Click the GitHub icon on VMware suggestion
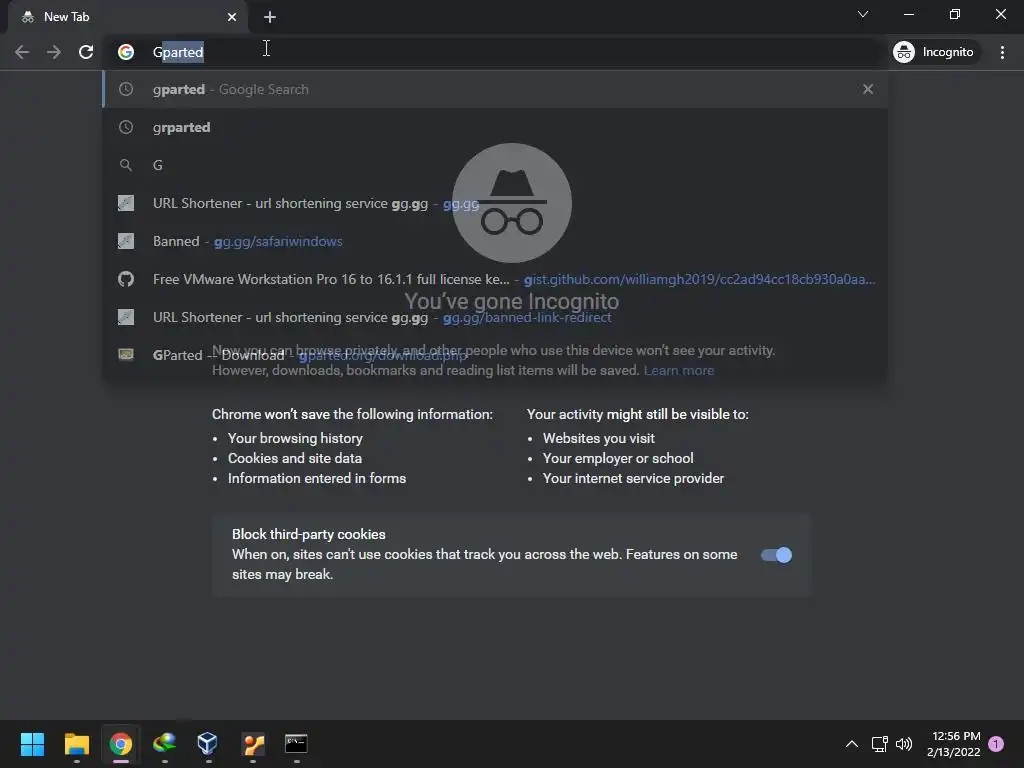The width and height of the screenshot is (1024, 768). point(126,280)
